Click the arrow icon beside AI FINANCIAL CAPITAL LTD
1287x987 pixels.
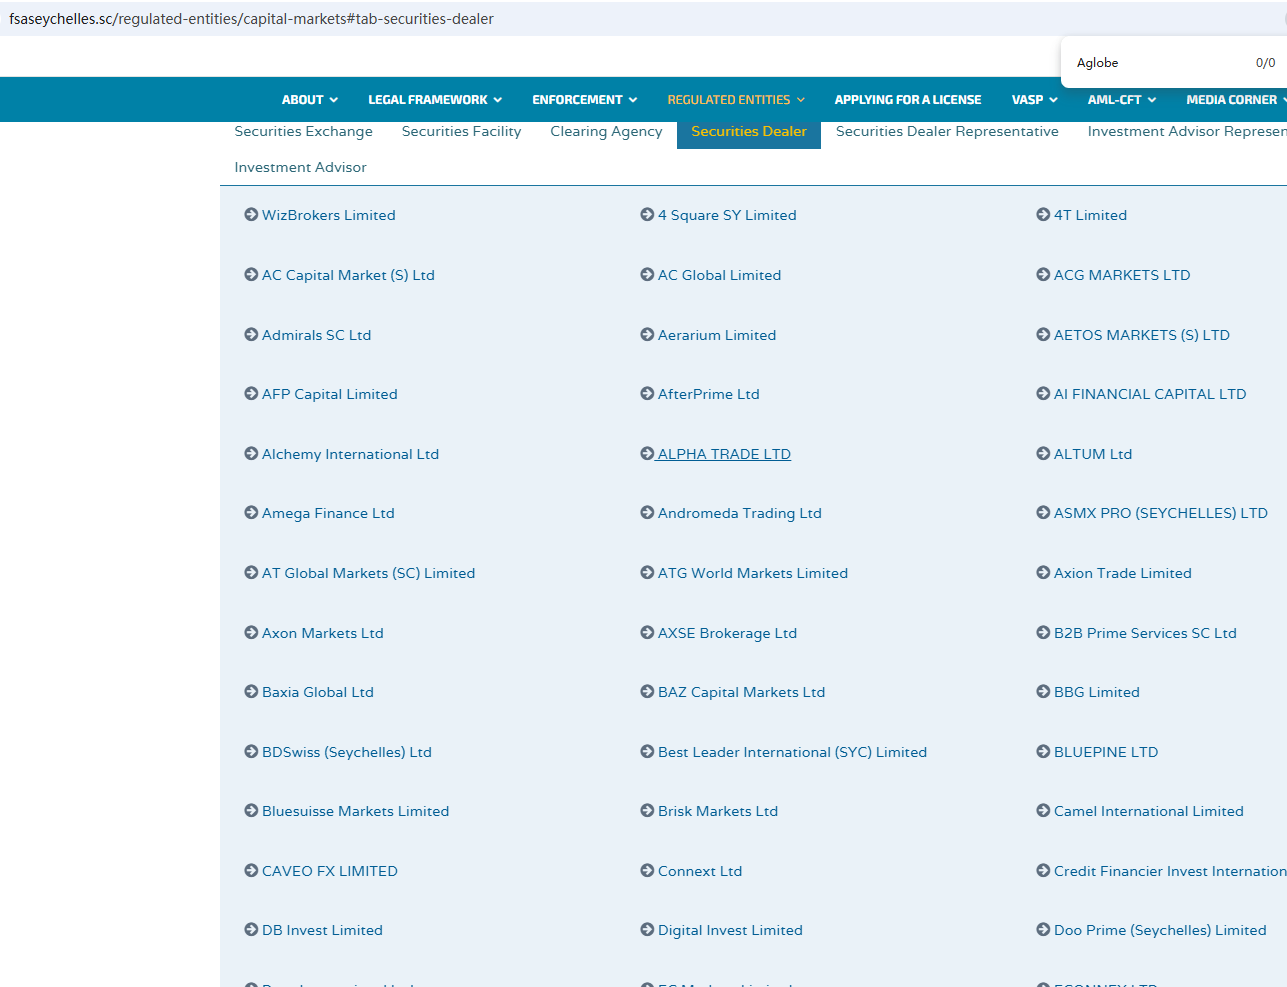click(x=1043, y=394)
